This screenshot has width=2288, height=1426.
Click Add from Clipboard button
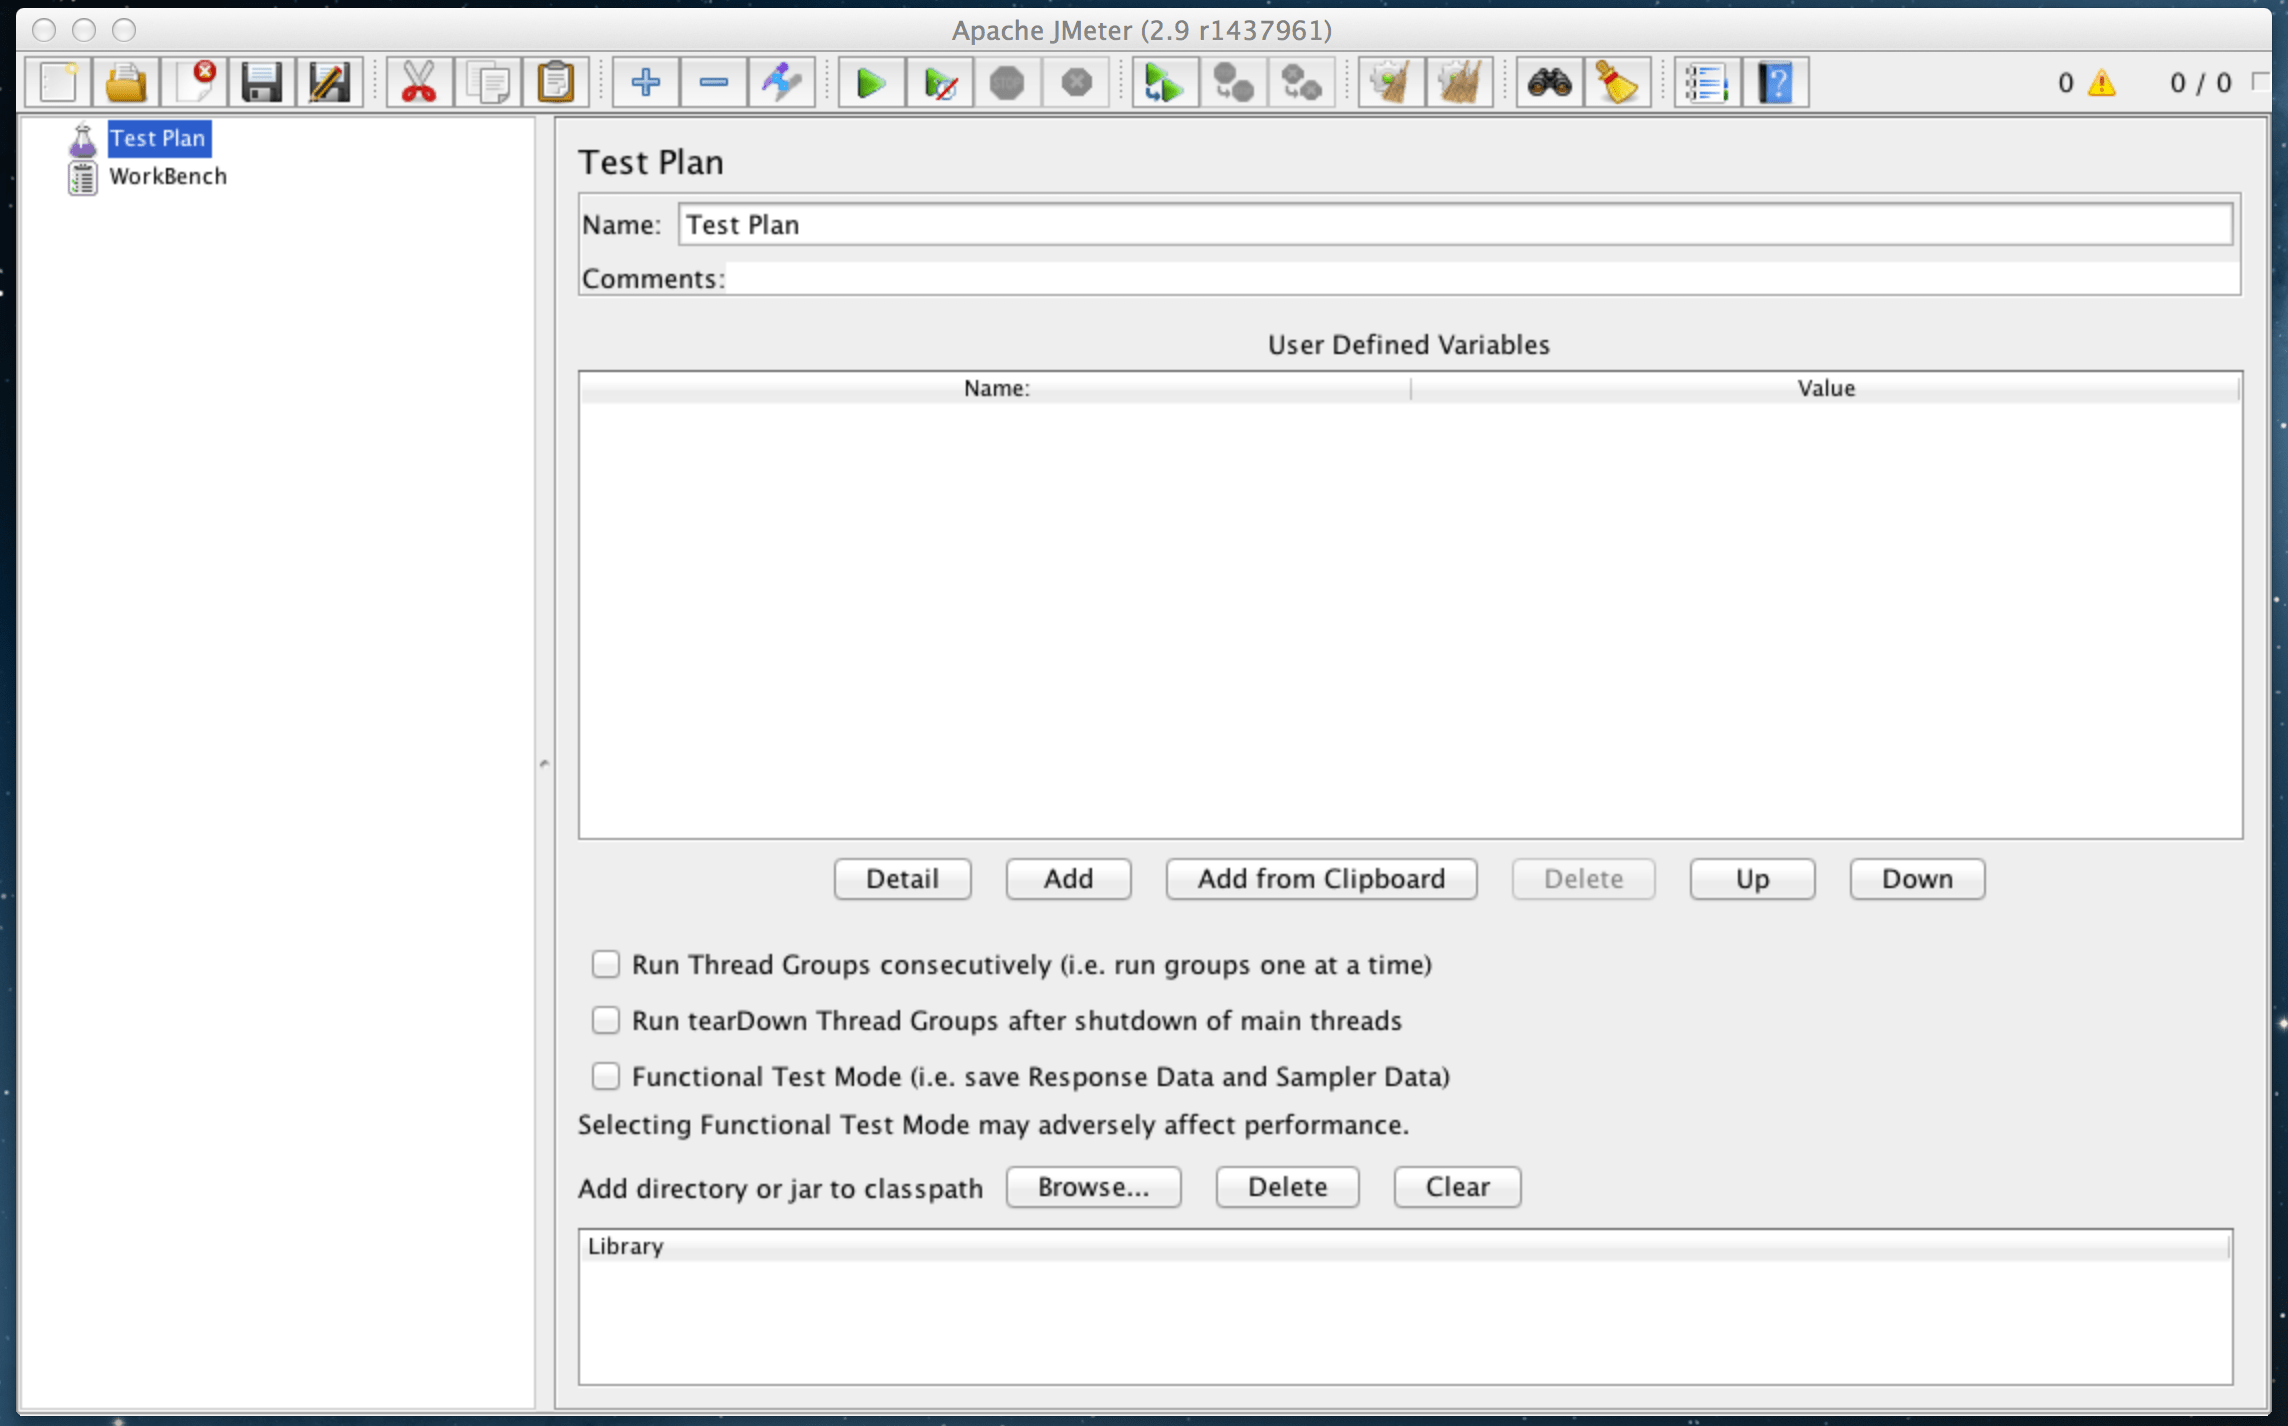point(1320,879)
